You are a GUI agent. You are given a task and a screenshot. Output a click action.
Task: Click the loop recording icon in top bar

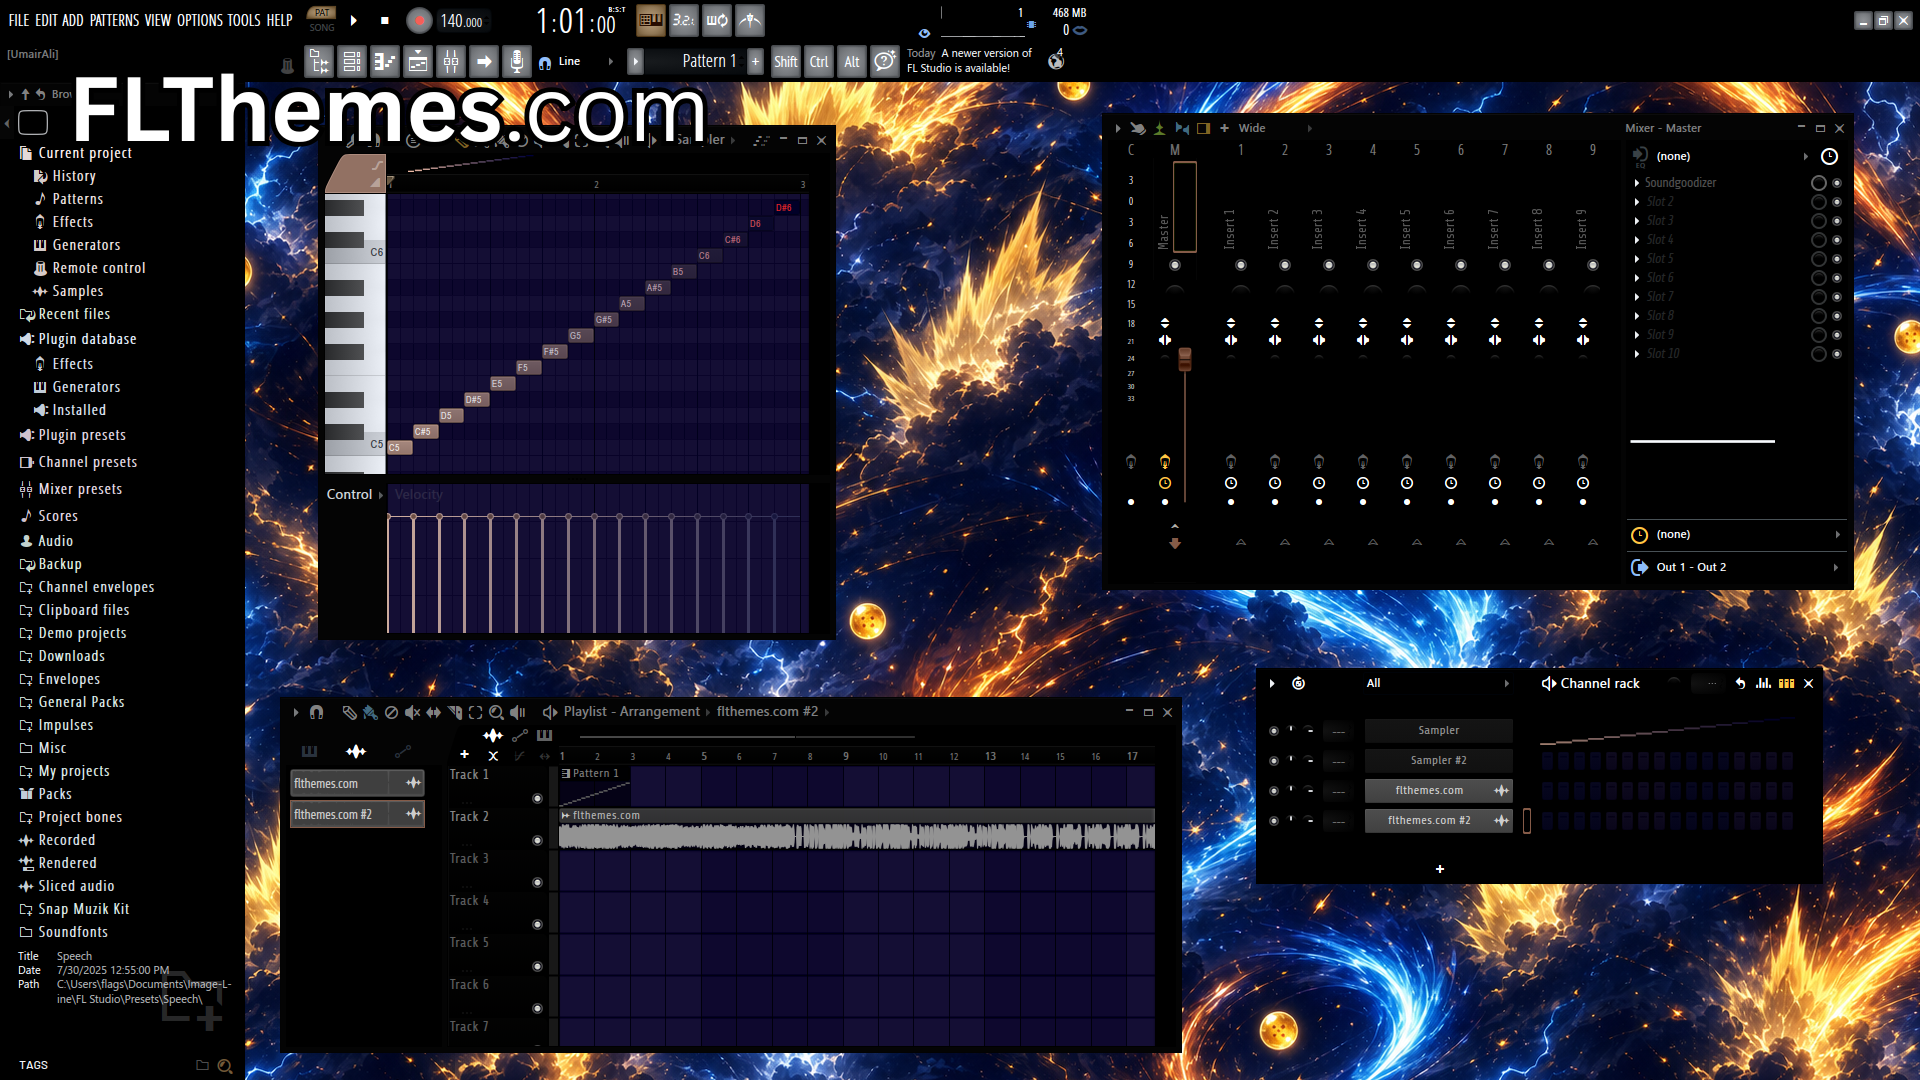[x=717, y=20]
